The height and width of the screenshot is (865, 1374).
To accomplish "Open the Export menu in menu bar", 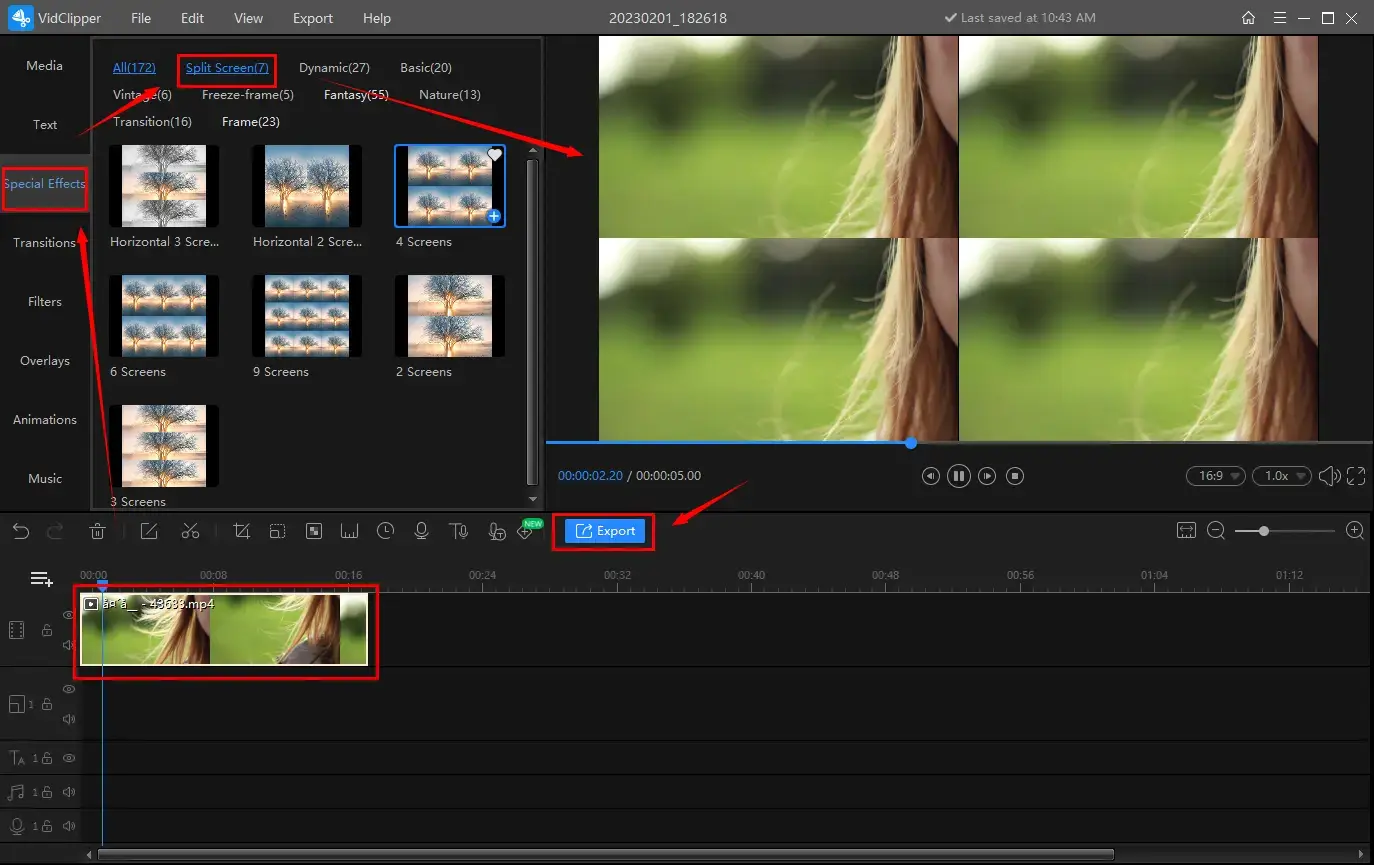I will pyautogui.click(x=313, y=18).
